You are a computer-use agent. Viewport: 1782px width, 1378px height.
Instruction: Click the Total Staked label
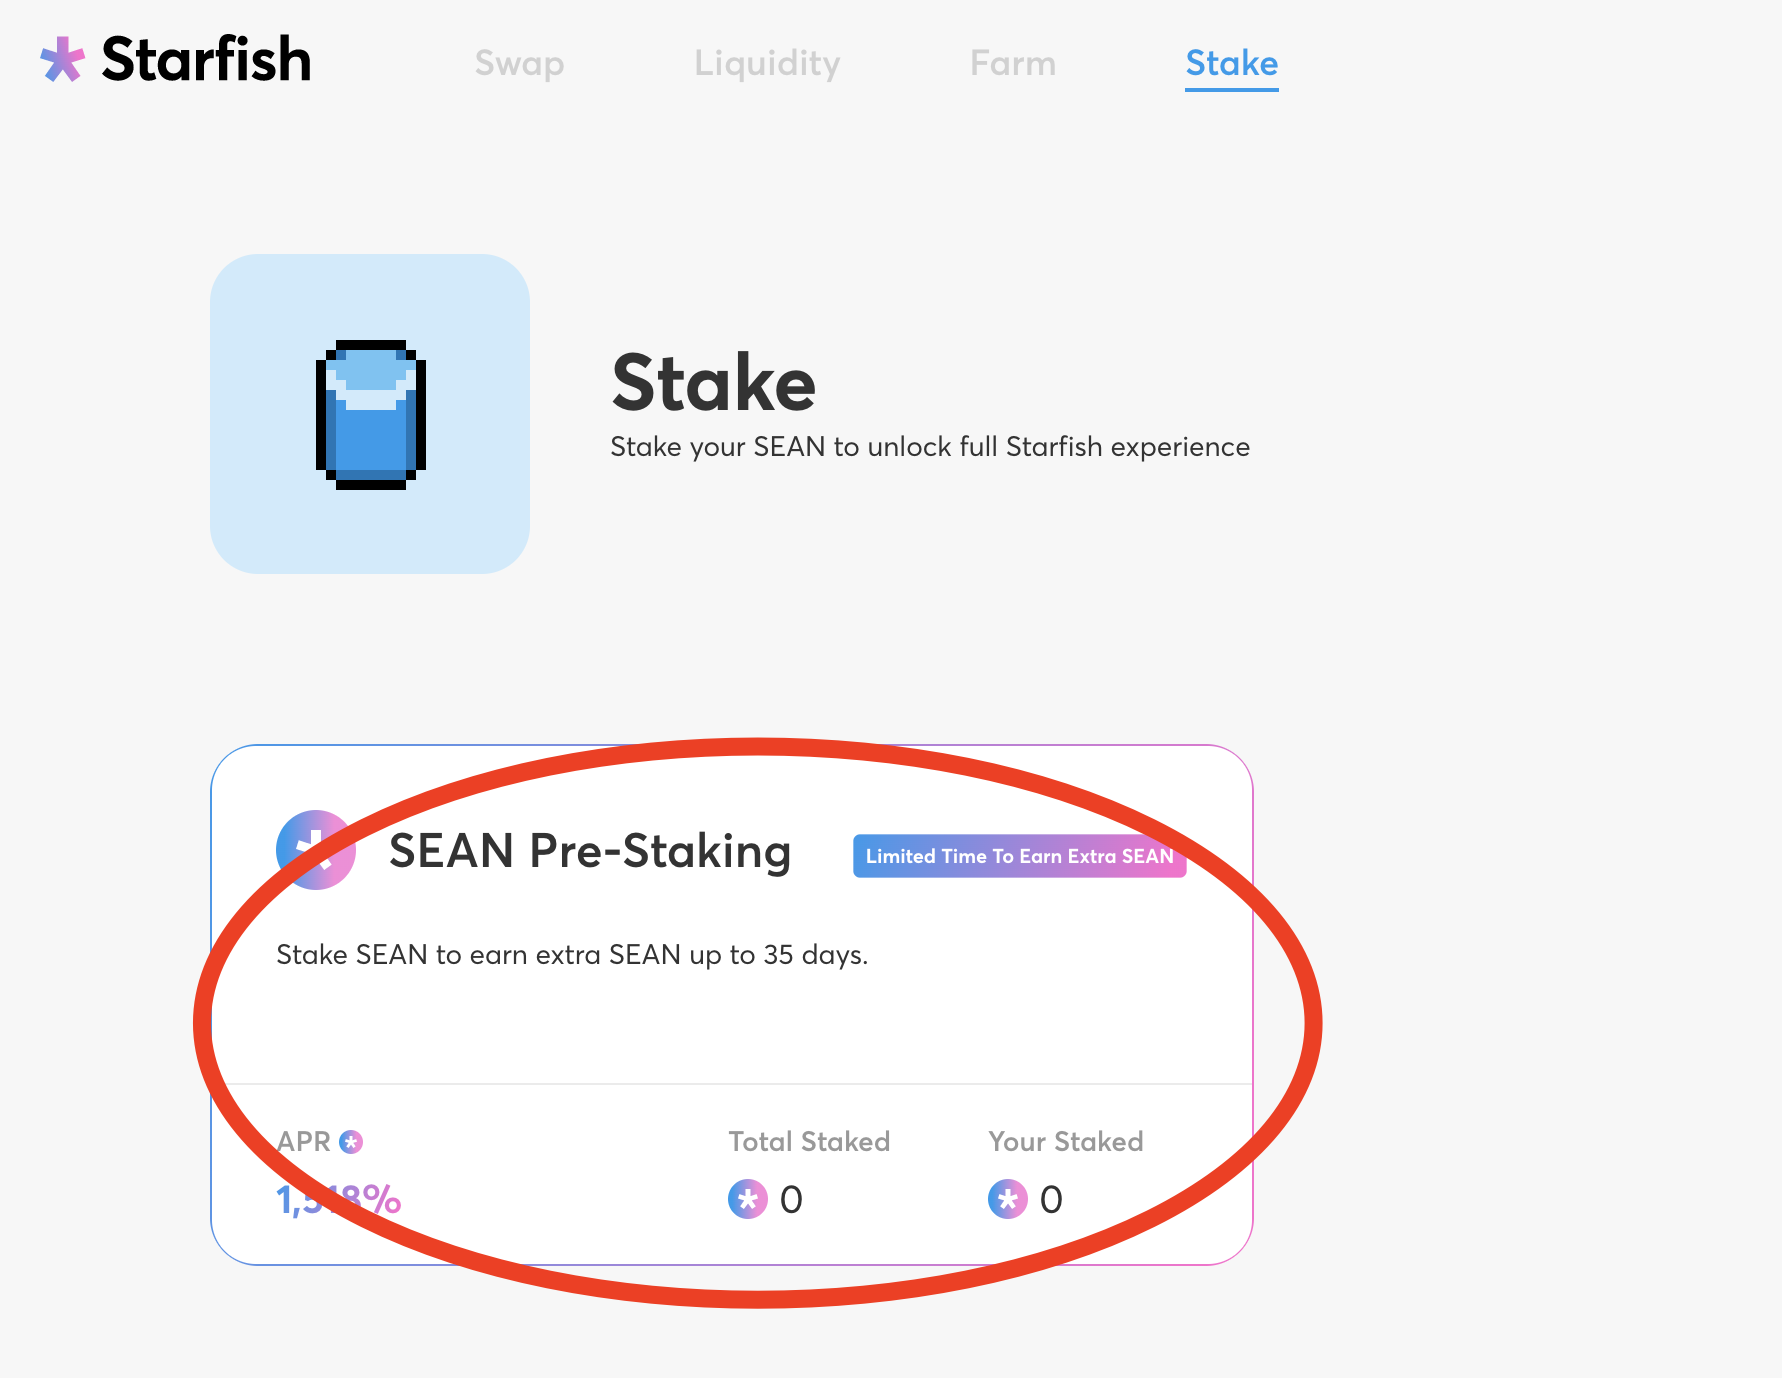(809, 1142)
